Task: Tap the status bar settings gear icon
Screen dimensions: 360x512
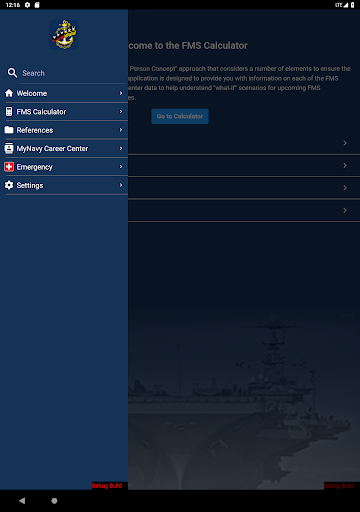Action: click(27, 5)
